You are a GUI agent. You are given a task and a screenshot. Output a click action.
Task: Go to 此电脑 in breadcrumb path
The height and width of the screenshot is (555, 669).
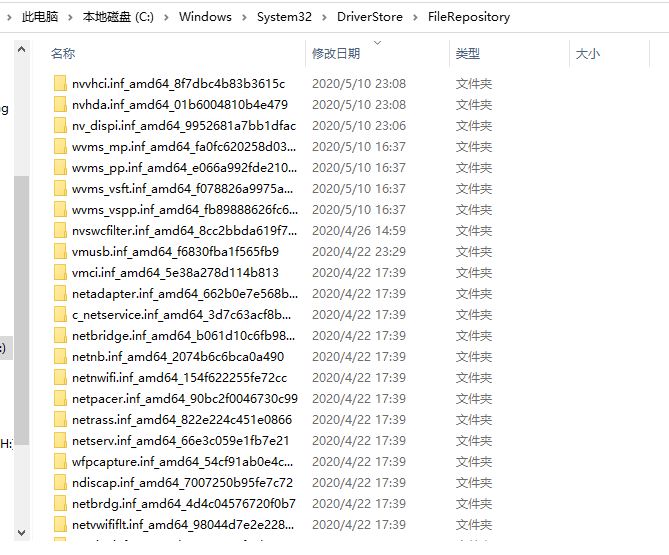[x=40, y=17]
